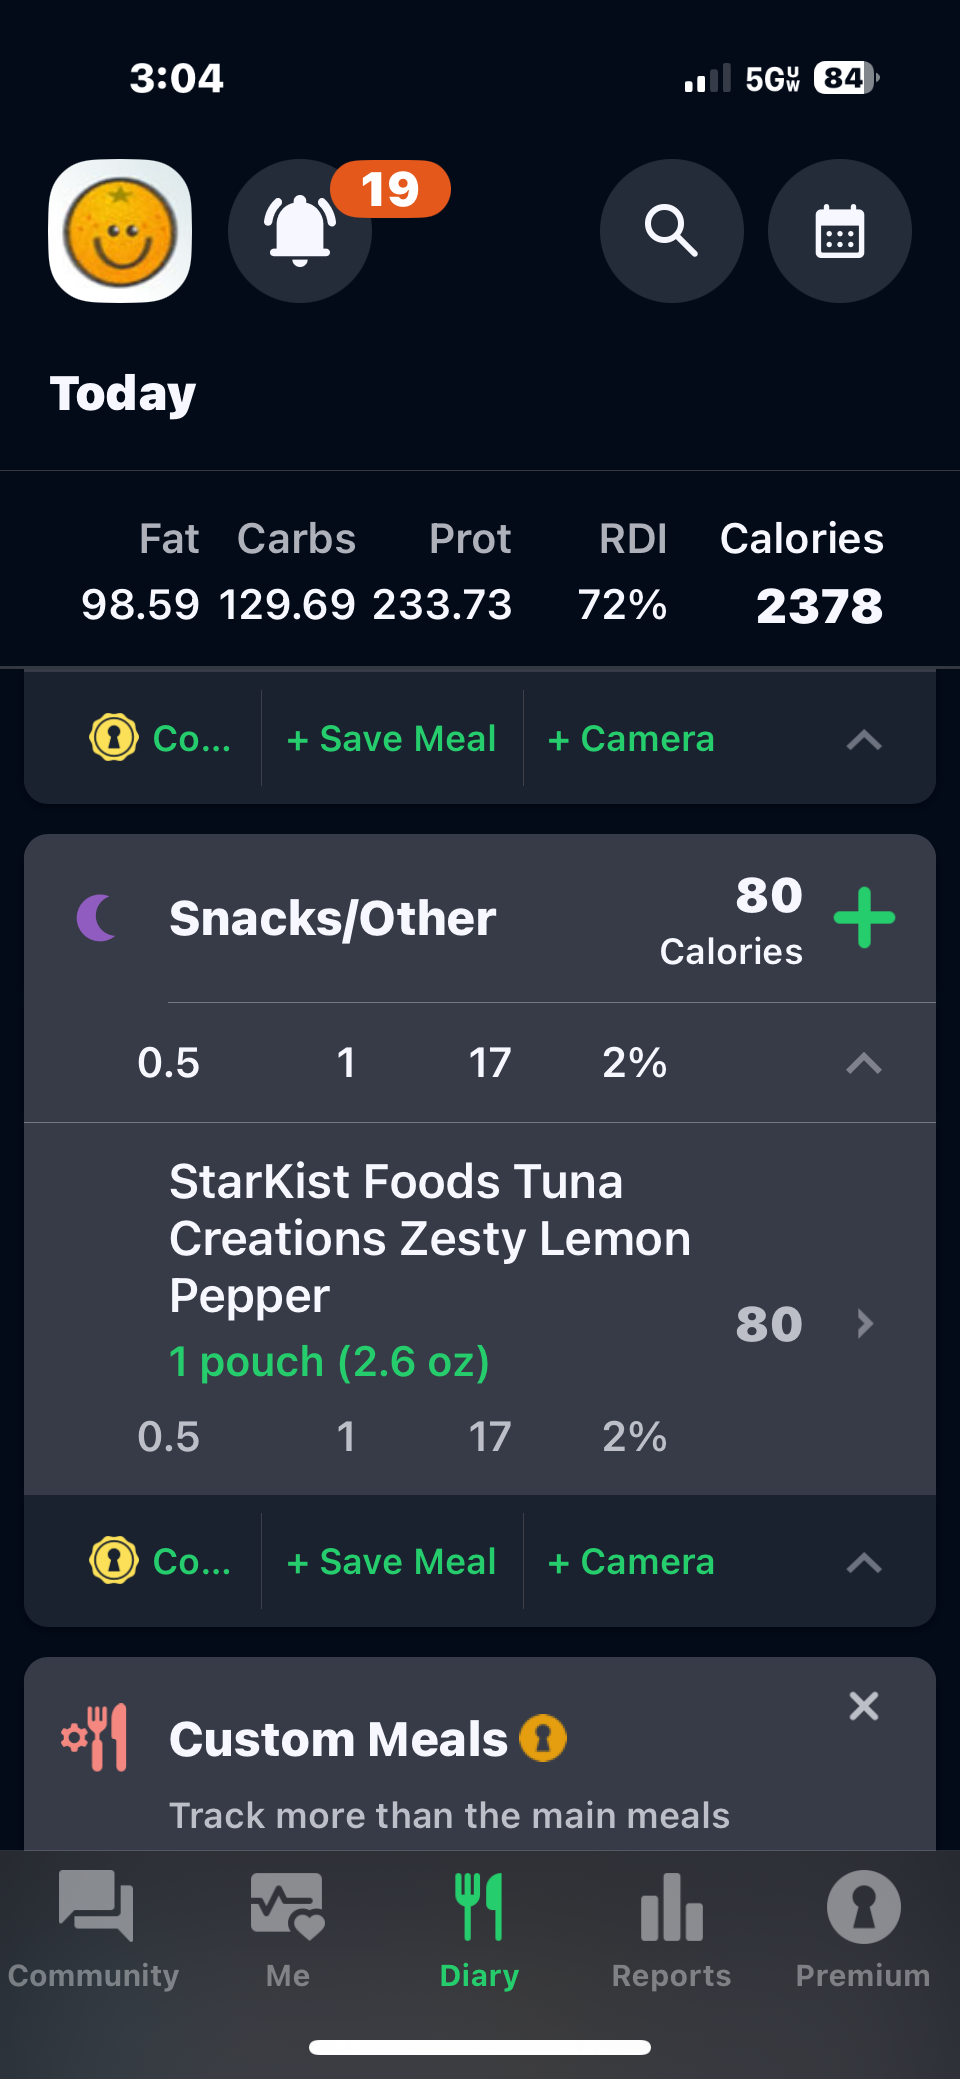Open the calendar date picker icon
Image resolution: width=960 pixels, height=2079 pixels.
coord(839,231)
